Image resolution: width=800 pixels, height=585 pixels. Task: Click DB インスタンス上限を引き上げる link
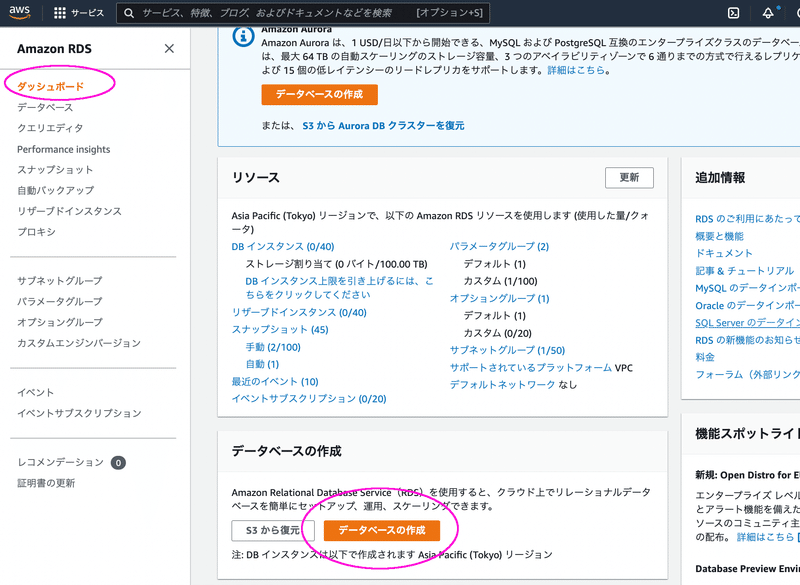(339, 288)
